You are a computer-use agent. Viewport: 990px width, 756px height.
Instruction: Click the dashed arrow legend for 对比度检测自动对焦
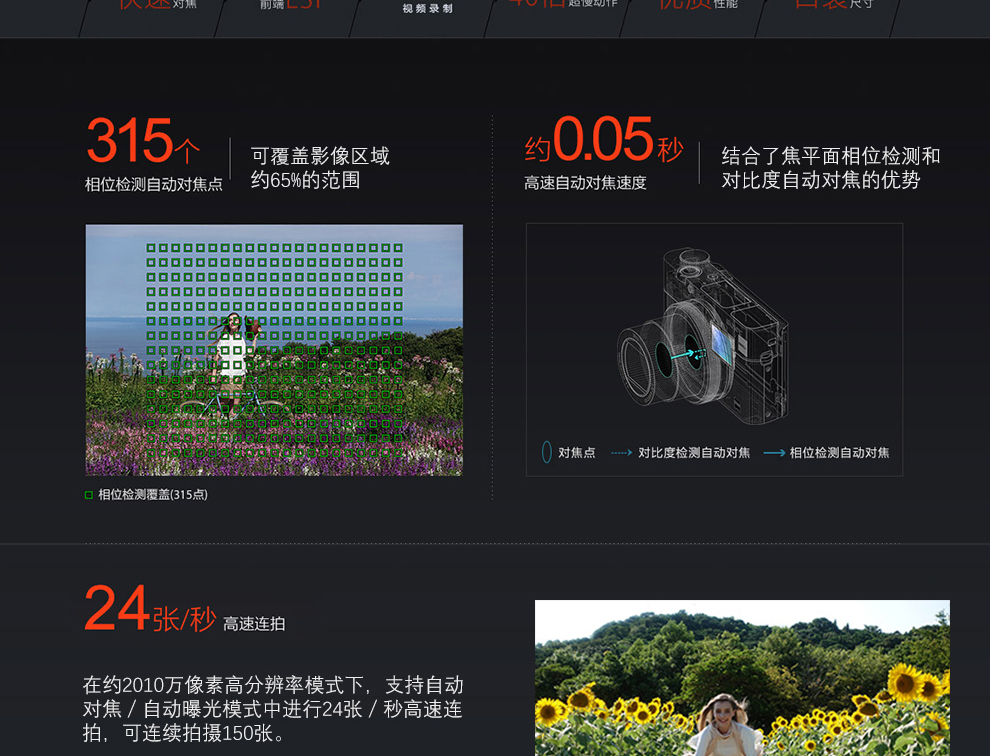click(621, 453)
